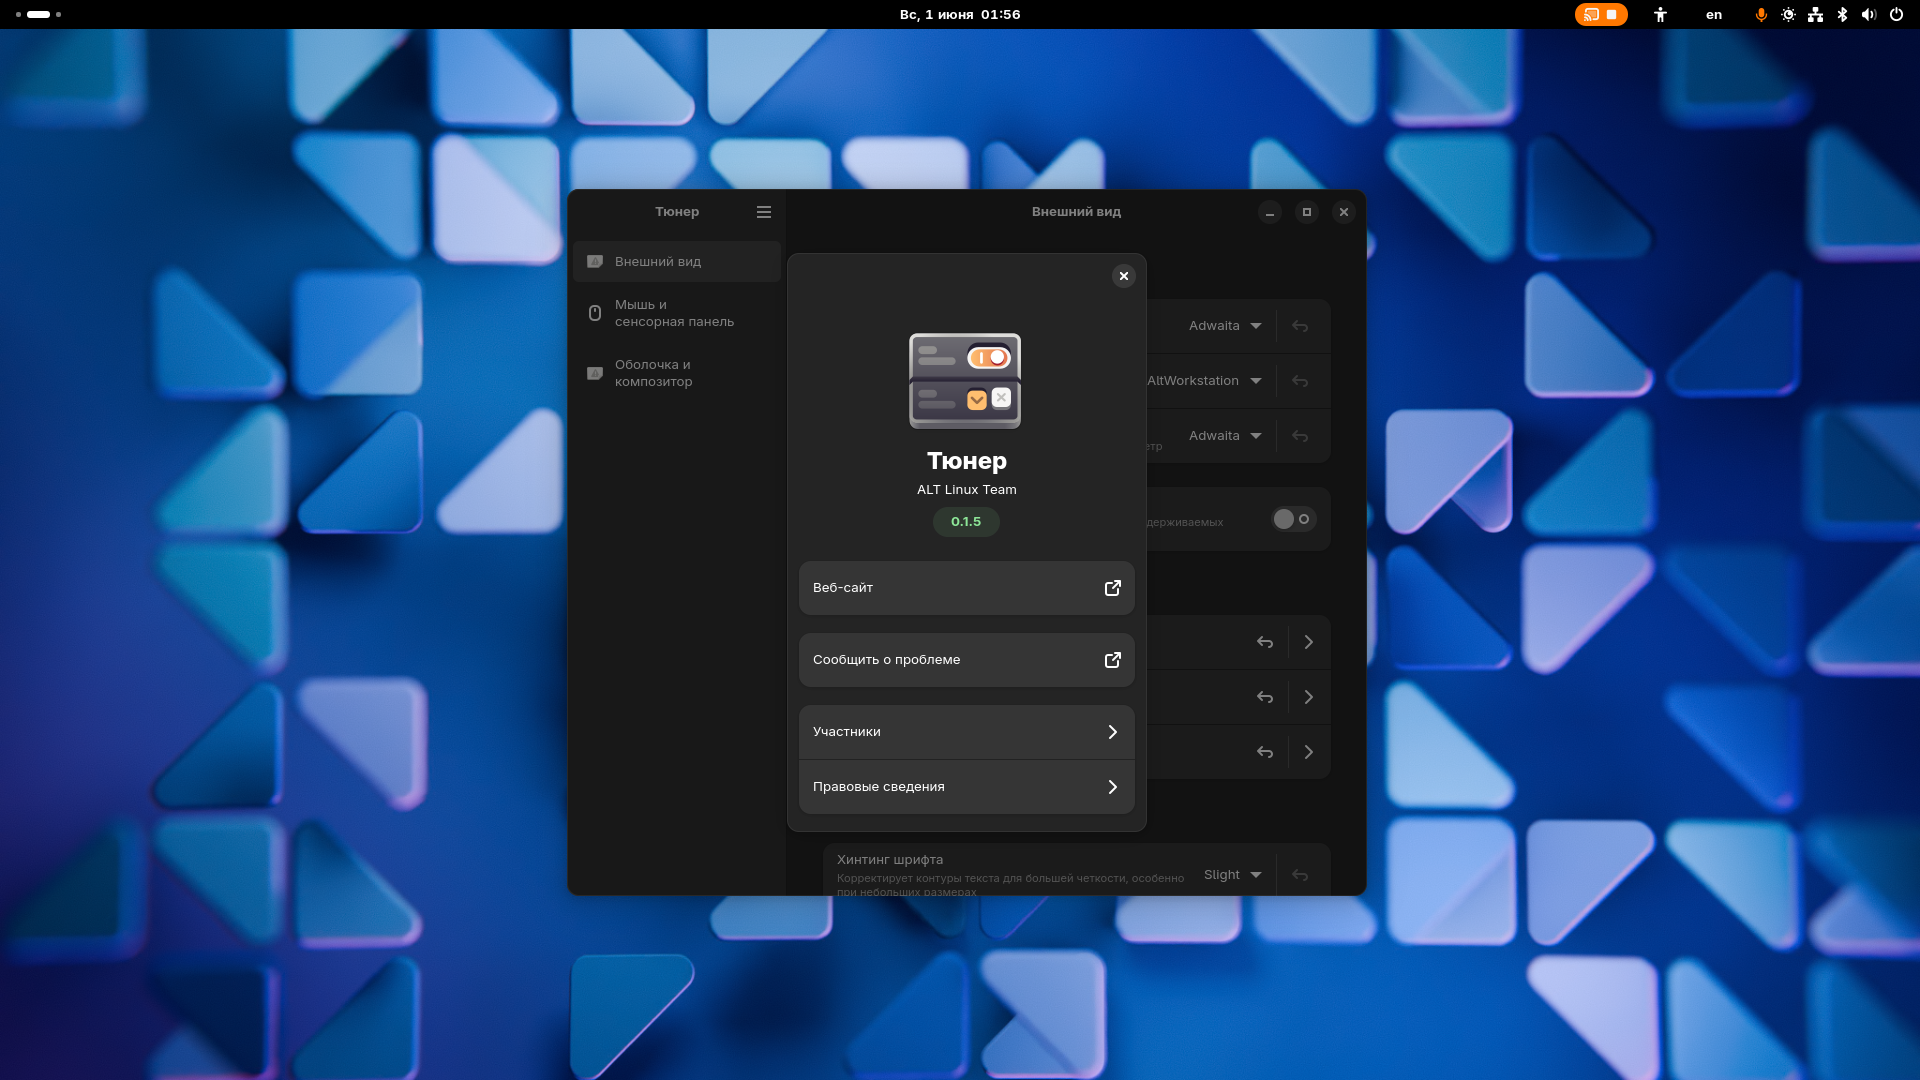Open Сообщить о проблеме row
The height and width of the screenshot is (1080, 1920).
pos(966,660)
